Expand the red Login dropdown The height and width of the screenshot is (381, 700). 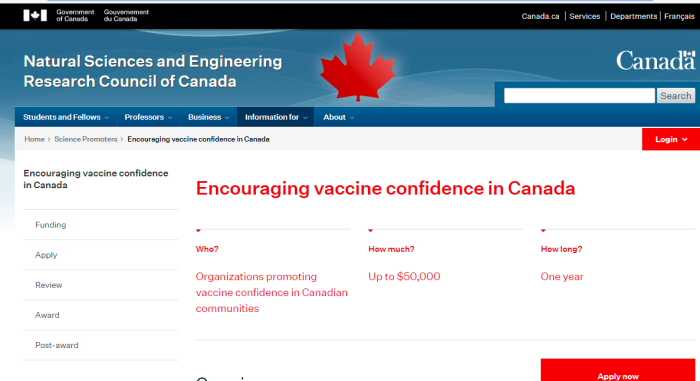[671, 139]
